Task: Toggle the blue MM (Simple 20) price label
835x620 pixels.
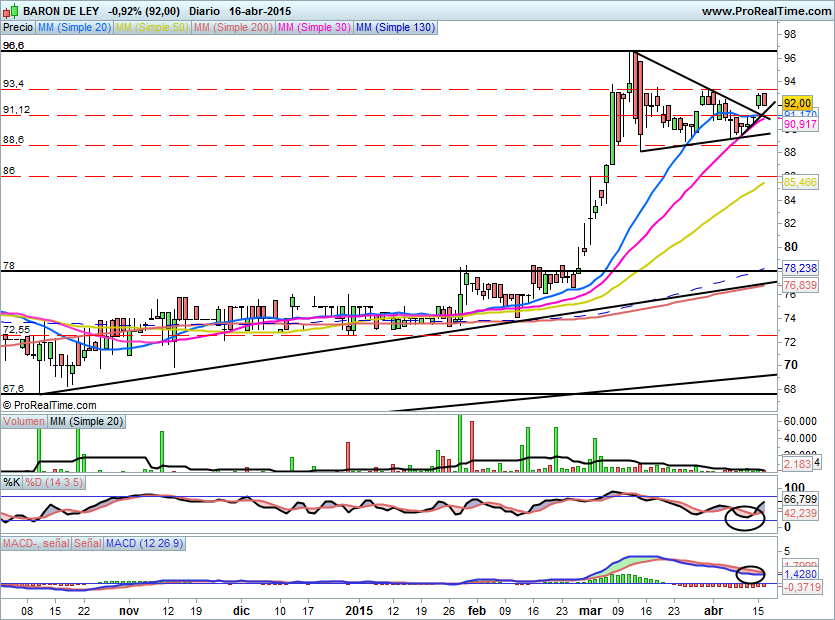Action: [75, 28]
